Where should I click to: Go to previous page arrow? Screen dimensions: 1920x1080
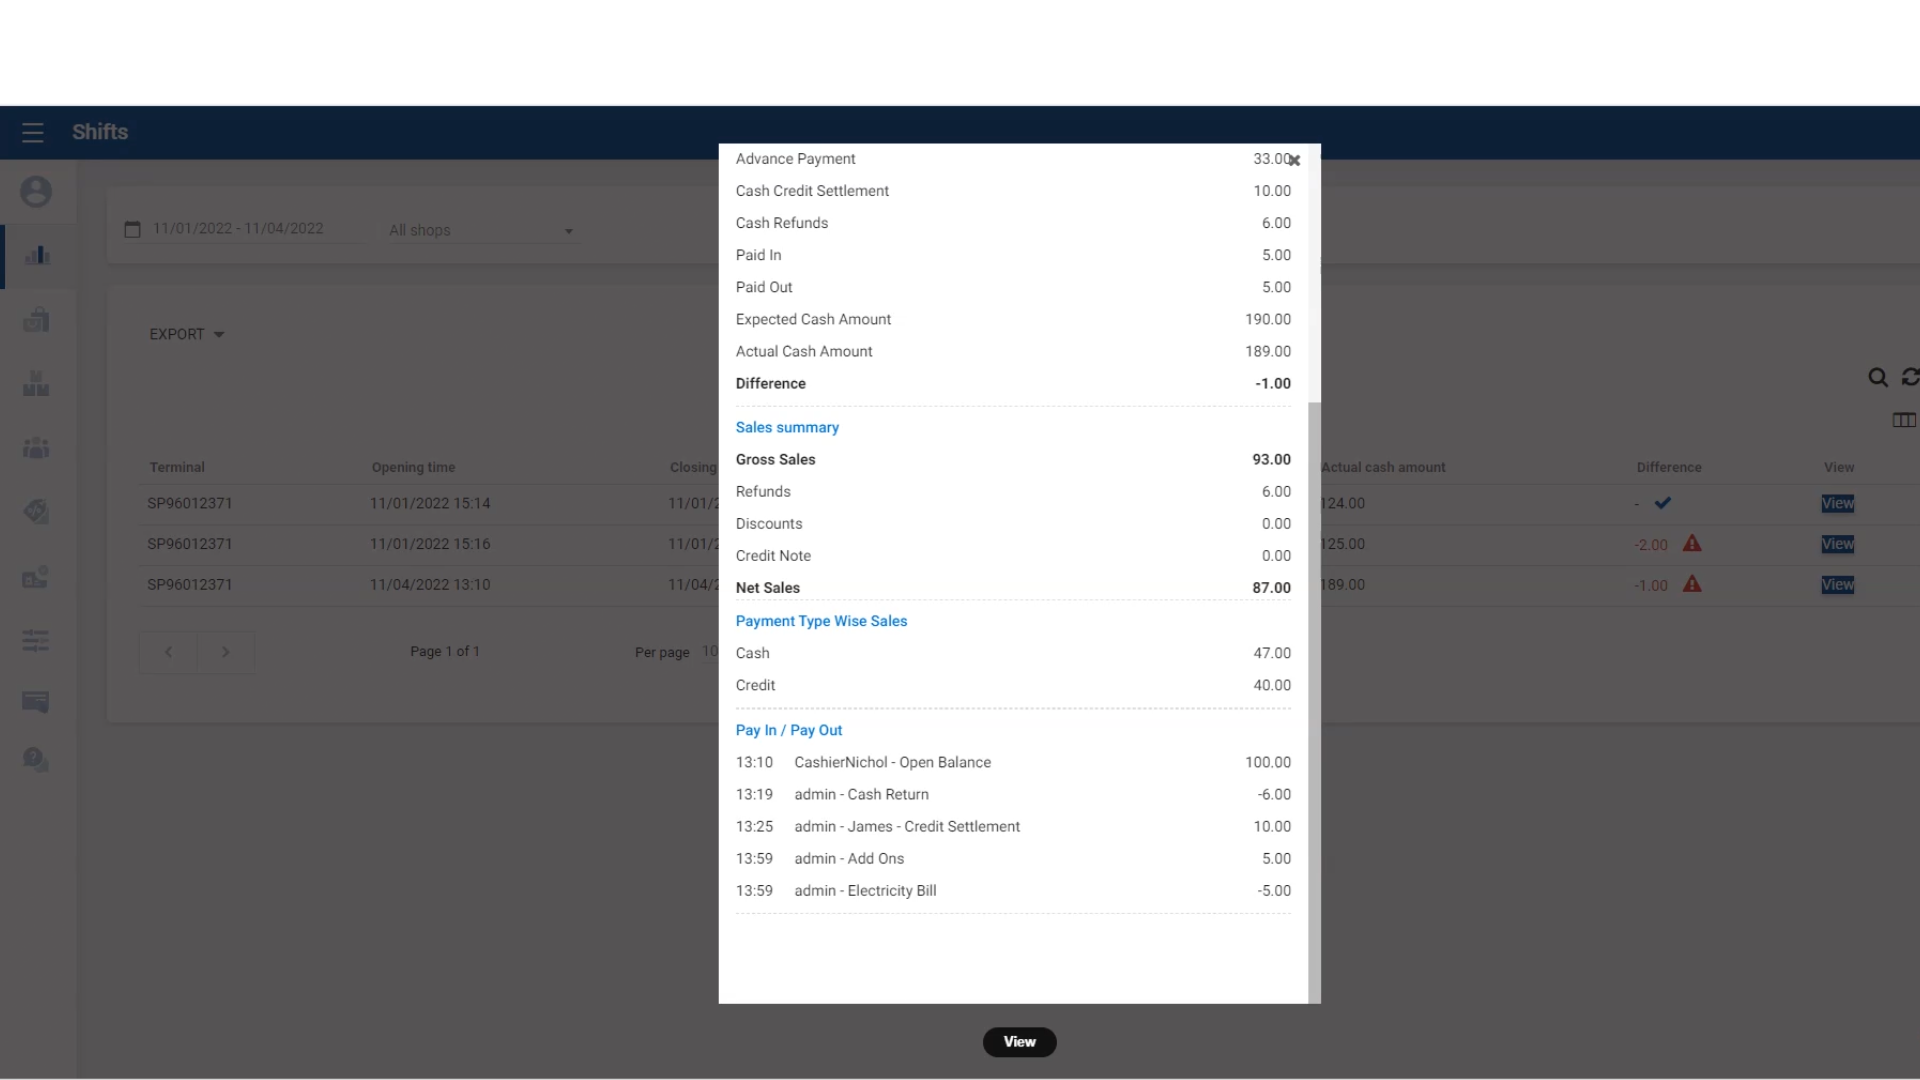pos(168,652)
